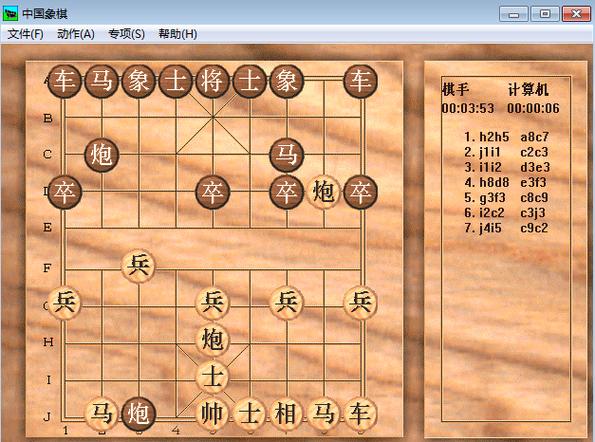Click the reply move c3j3
The height and width of the screenshot is (442, 595).
point(533,213)
